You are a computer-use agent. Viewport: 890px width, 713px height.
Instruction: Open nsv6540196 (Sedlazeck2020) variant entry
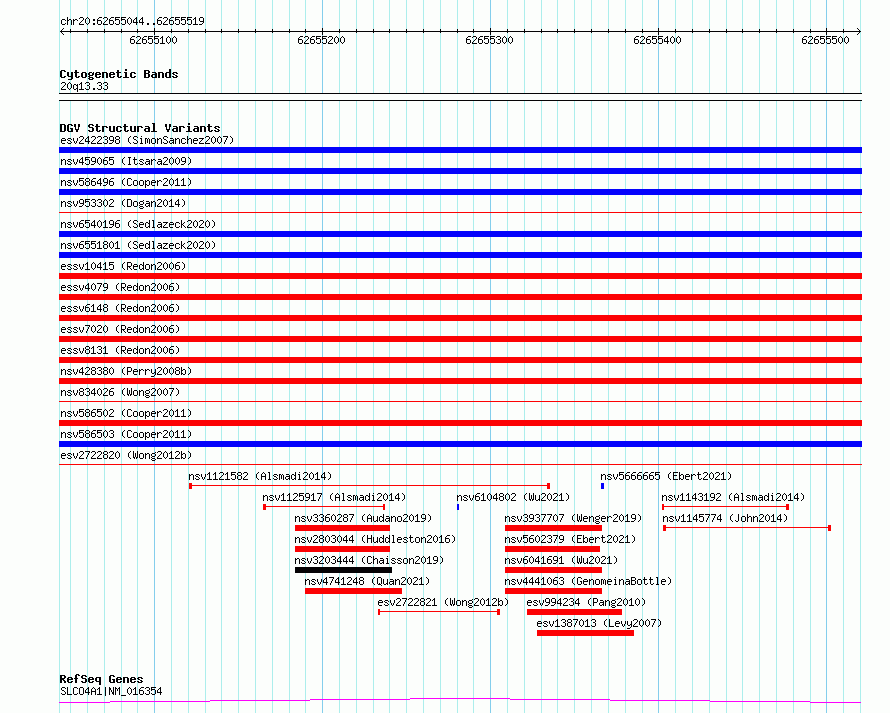(x=138, y=224)
